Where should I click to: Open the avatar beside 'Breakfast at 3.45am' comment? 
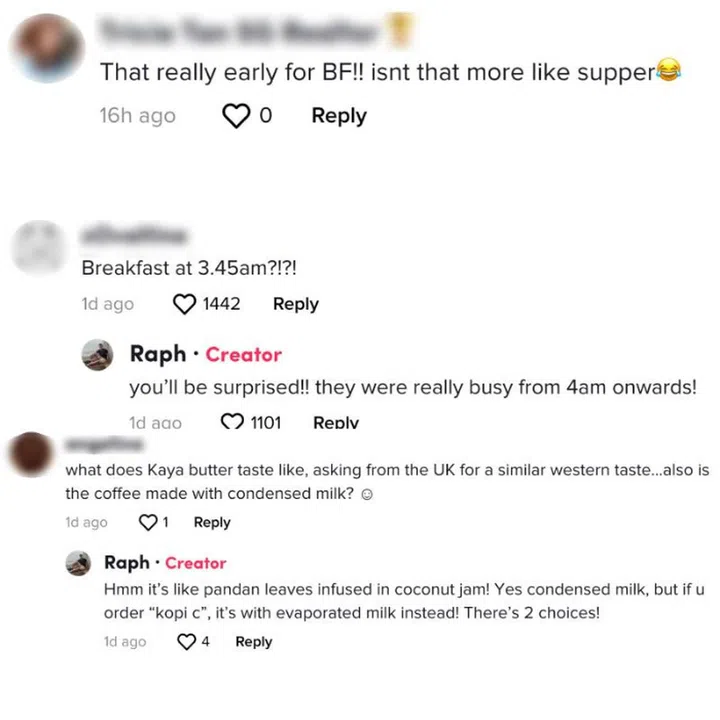(39, 247)
